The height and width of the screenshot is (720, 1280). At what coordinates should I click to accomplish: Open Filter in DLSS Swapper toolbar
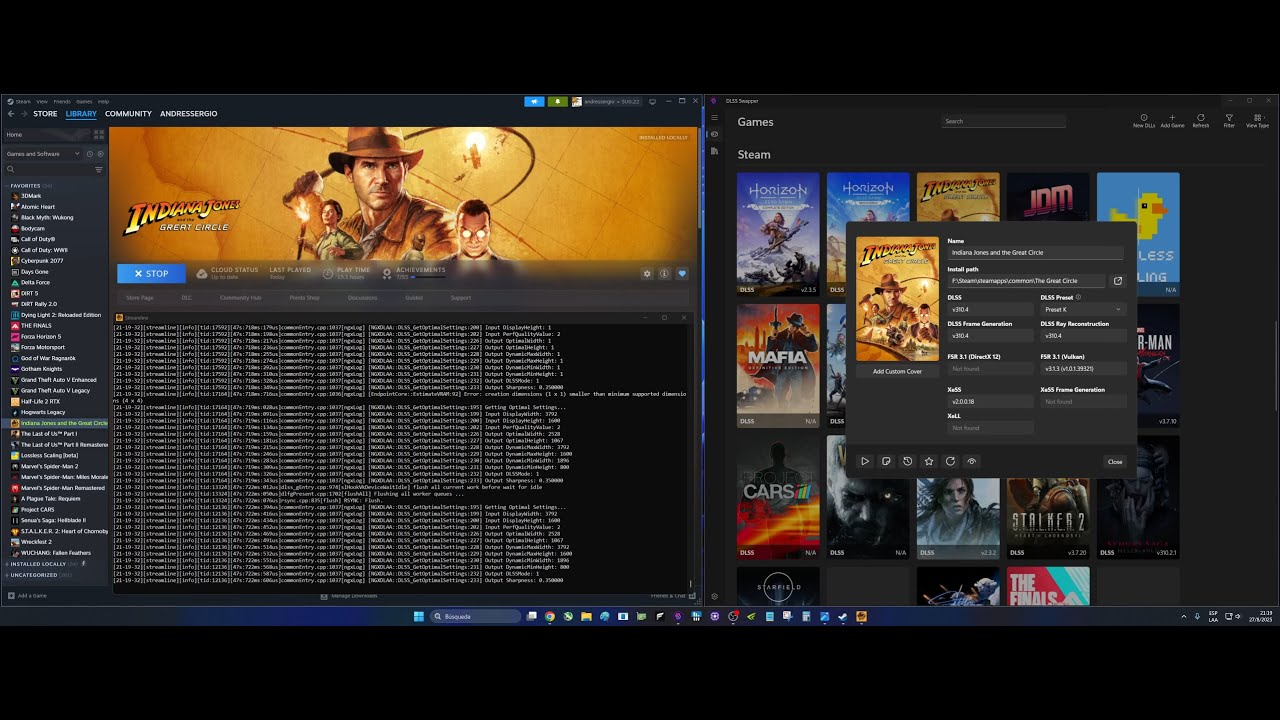[x=1229, y=121]
